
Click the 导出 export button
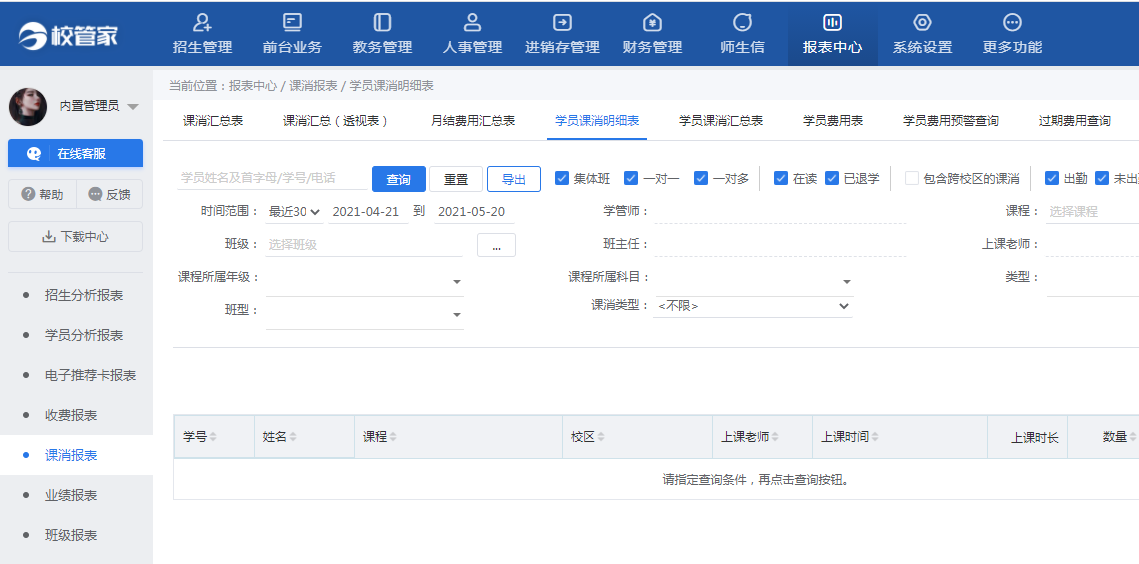514,179
